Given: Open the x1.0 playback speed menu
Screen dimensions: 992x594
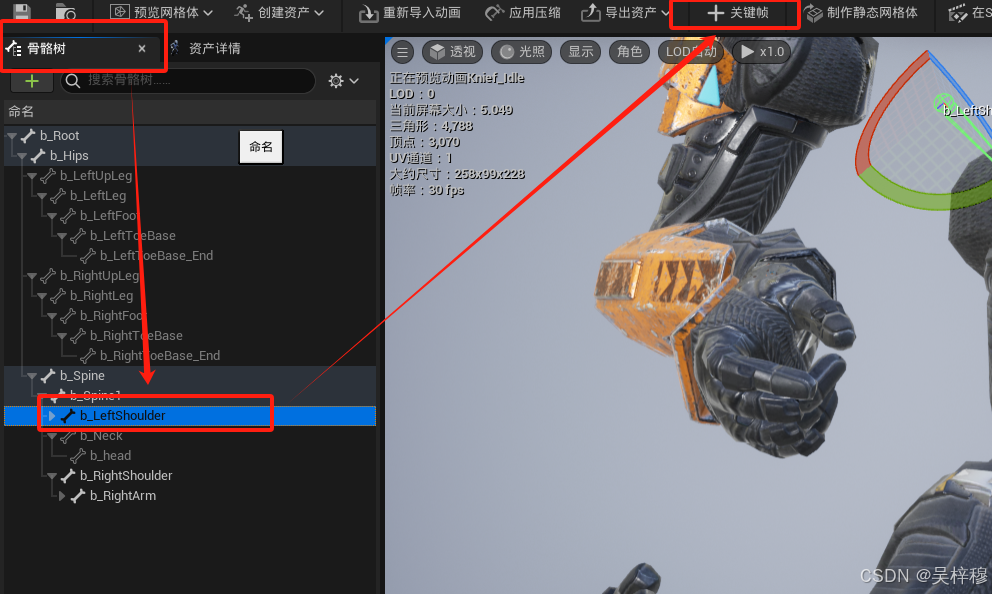Looking at the screenshot, I should click(762, 52).
